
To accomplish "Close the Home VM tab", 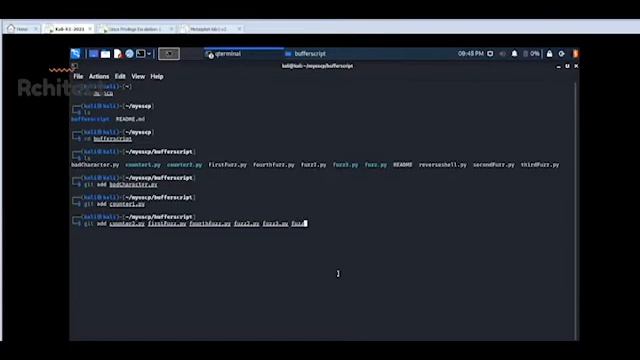I will coord(36,29).
